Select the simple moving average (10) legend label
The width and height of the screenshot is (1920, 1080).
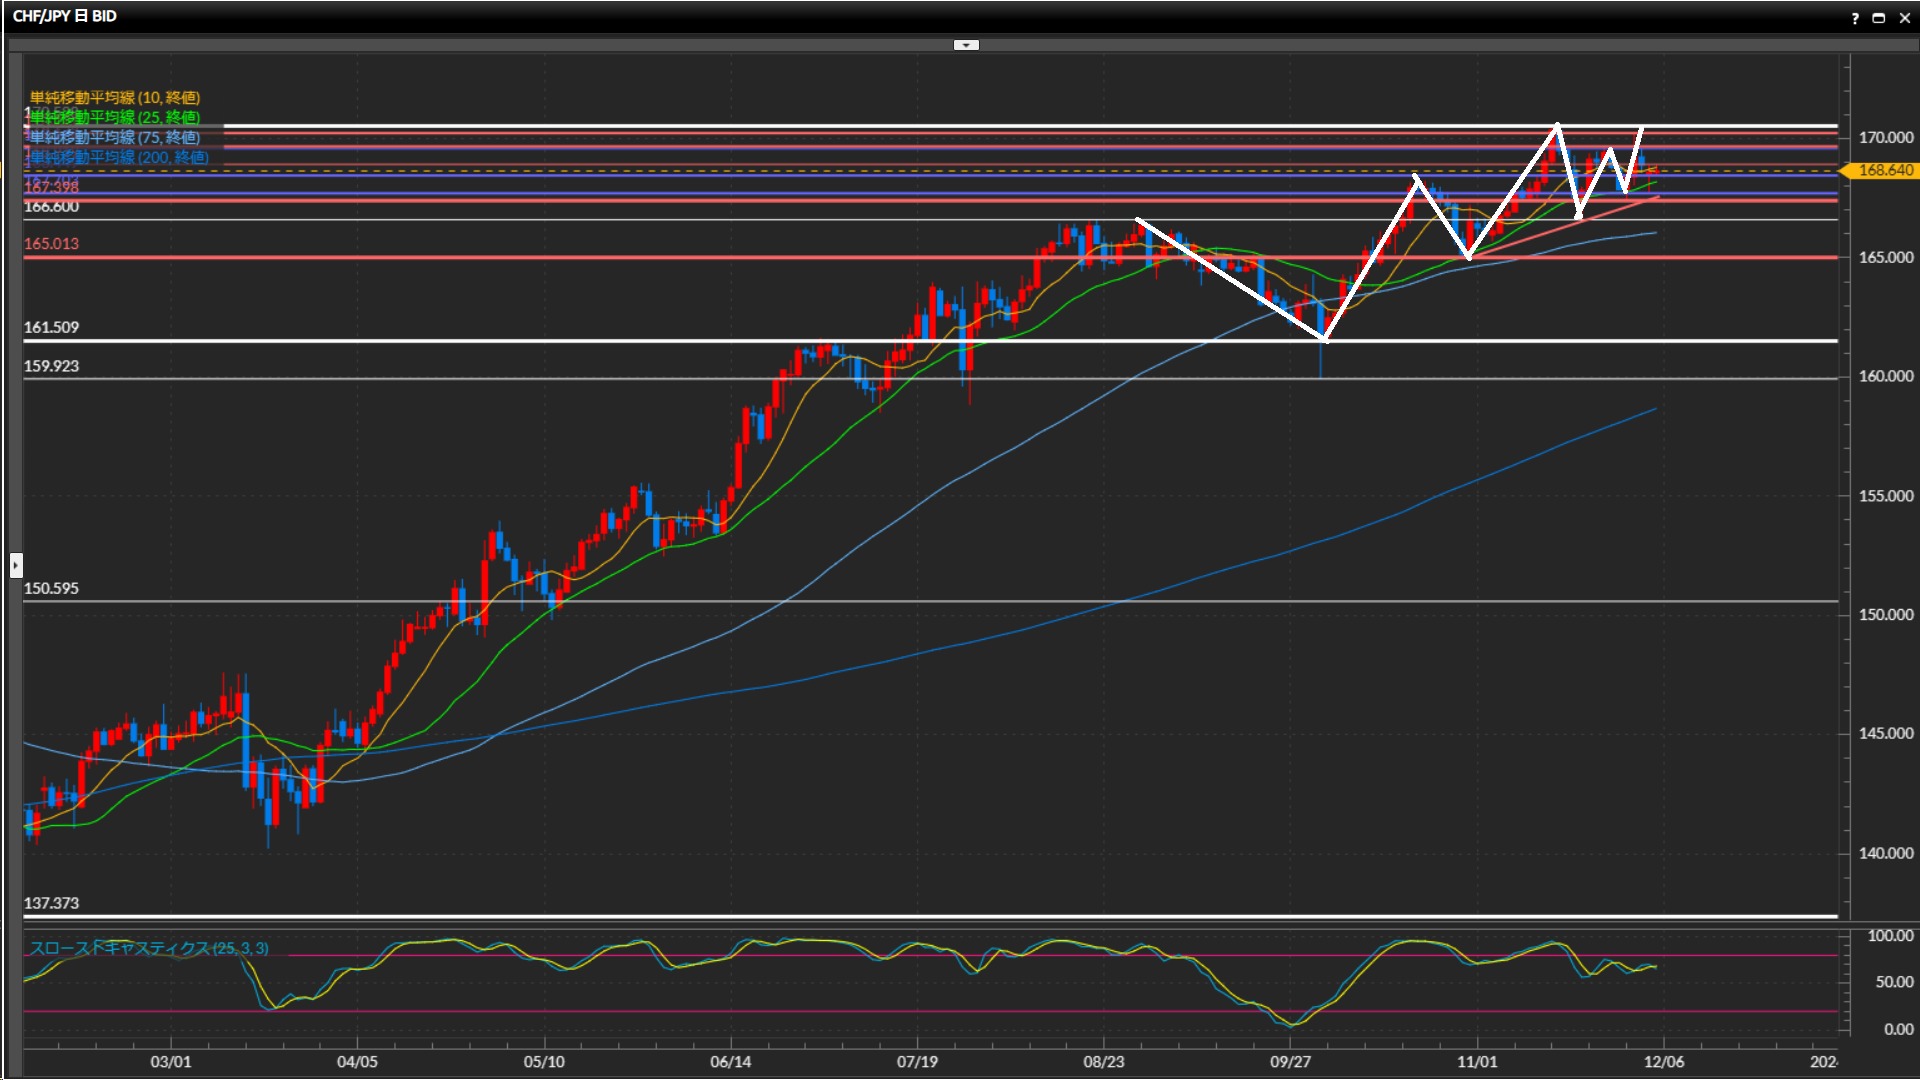115,97
